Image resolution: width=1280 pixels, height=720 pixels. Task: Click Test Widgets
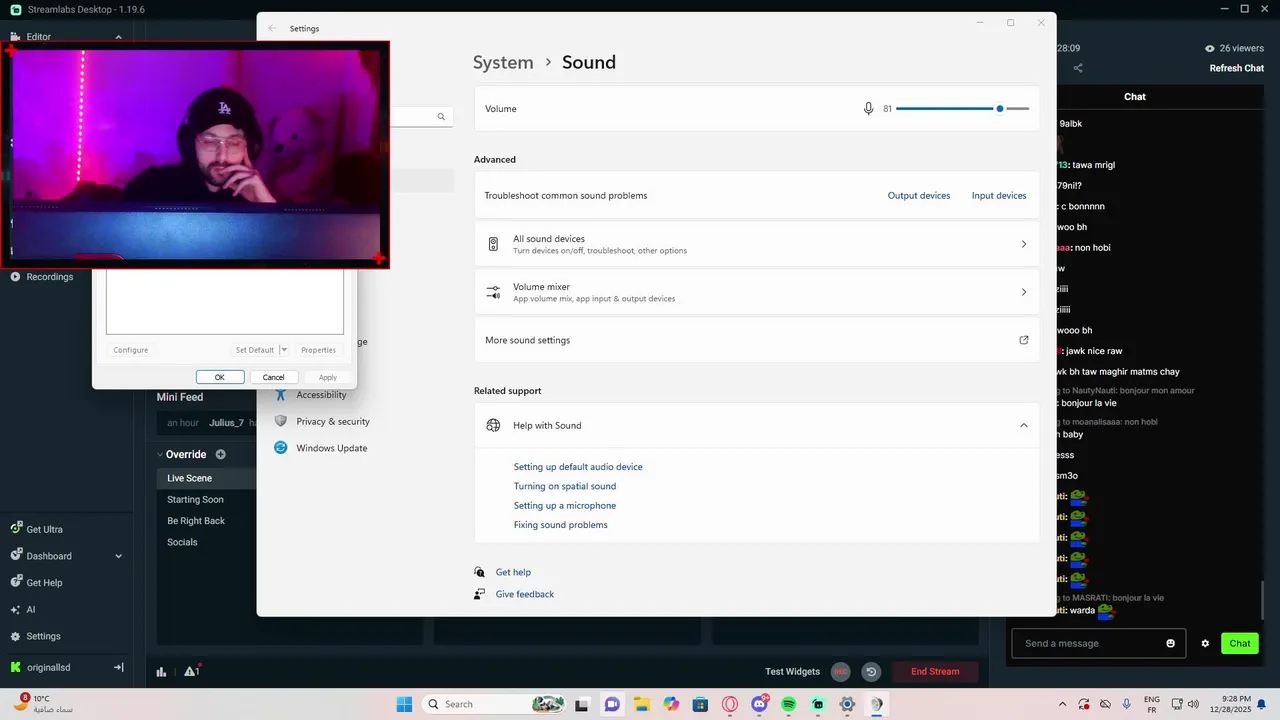click(792, 672)
